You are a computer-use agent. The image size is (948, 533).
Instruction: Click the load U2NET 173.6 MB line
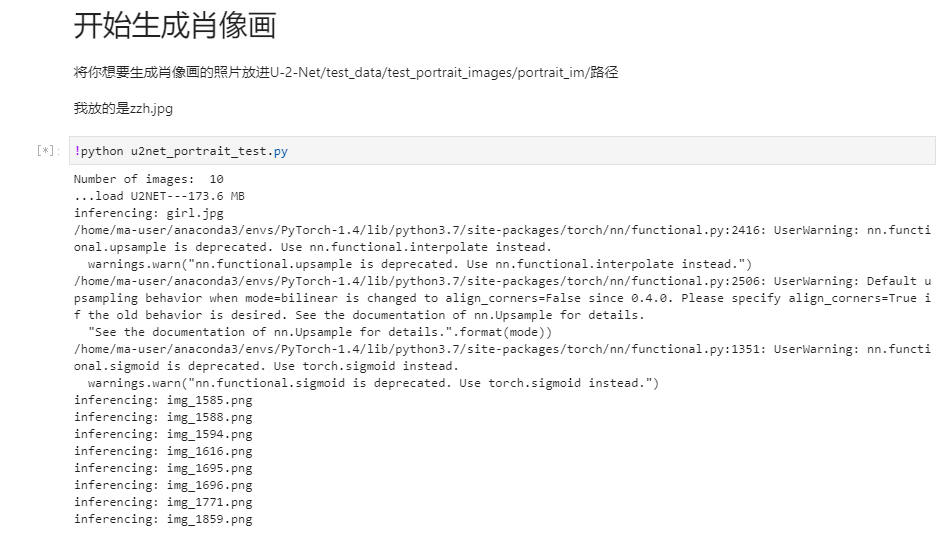(159, 197)
